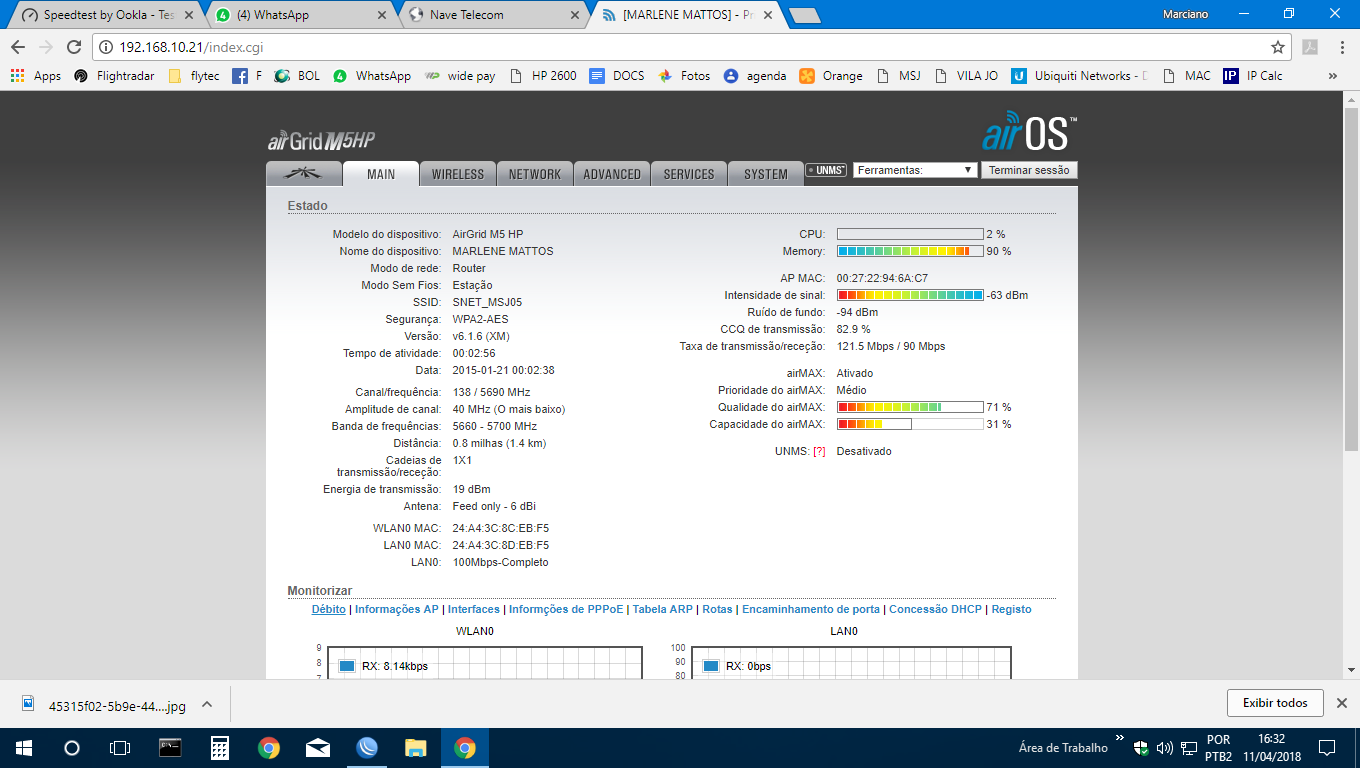Open the Interfaces link
Image resolution: width=1360 pixels, height=768 pixels.
(x=473, y=609)
